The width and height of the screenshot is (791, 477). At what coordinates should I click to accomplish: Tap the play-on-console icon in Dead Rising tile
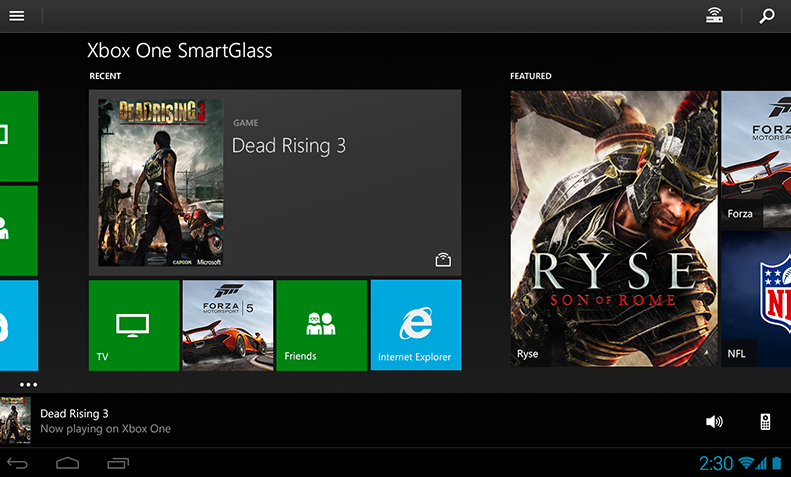click(x=443, y=260)
